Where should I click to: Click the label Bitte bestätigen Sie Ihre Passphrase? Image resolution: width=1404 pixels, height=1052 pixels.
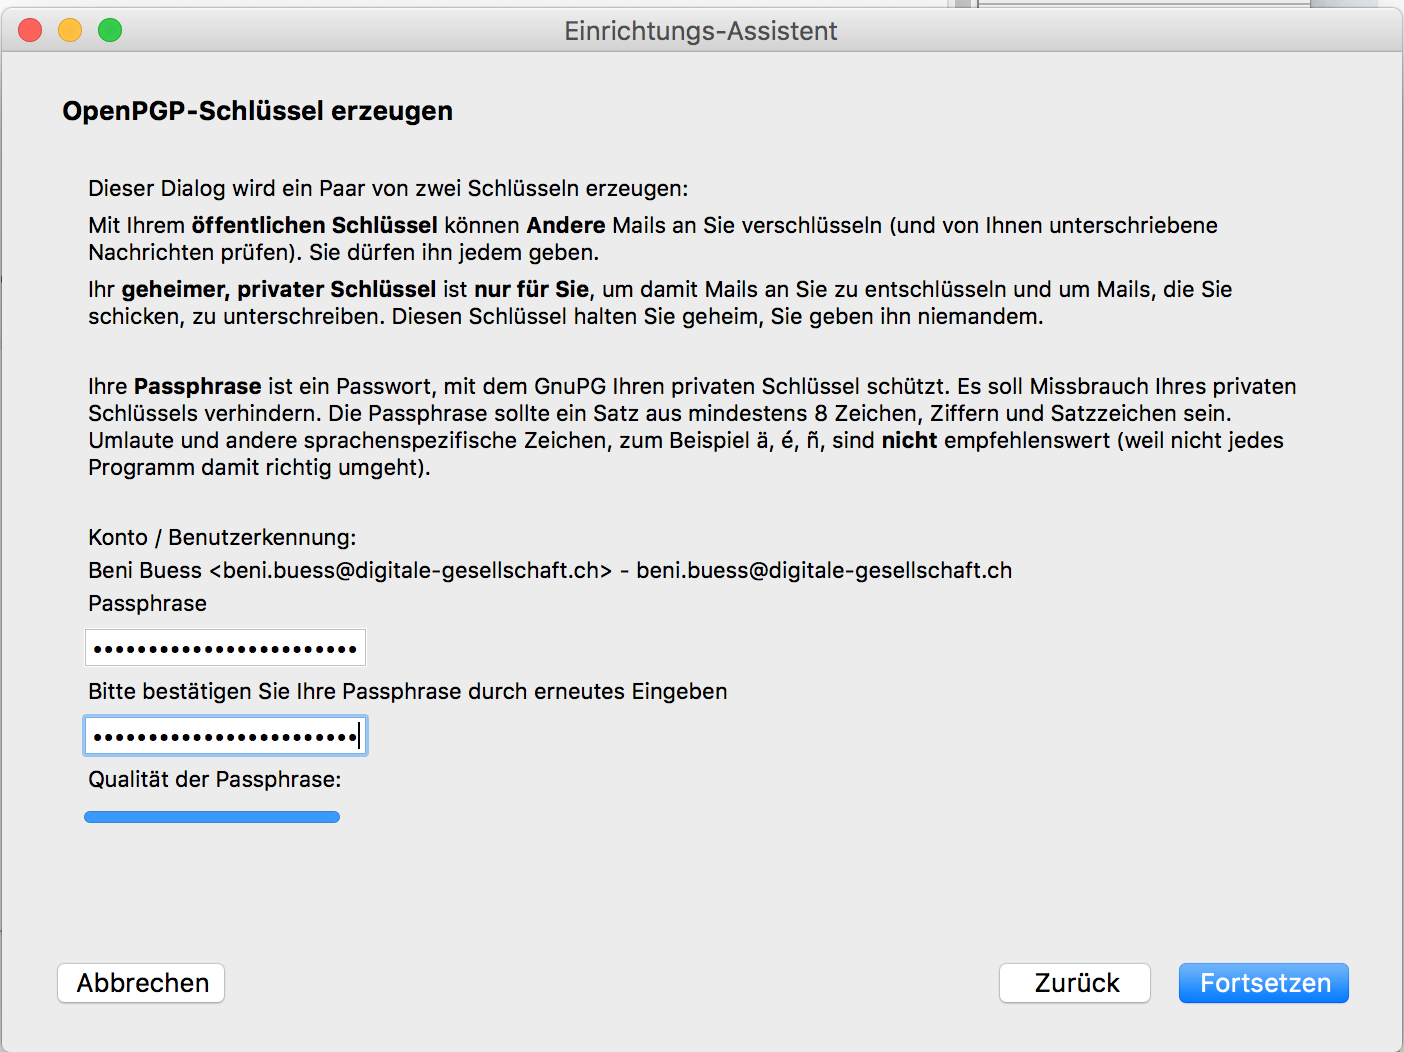408,691
